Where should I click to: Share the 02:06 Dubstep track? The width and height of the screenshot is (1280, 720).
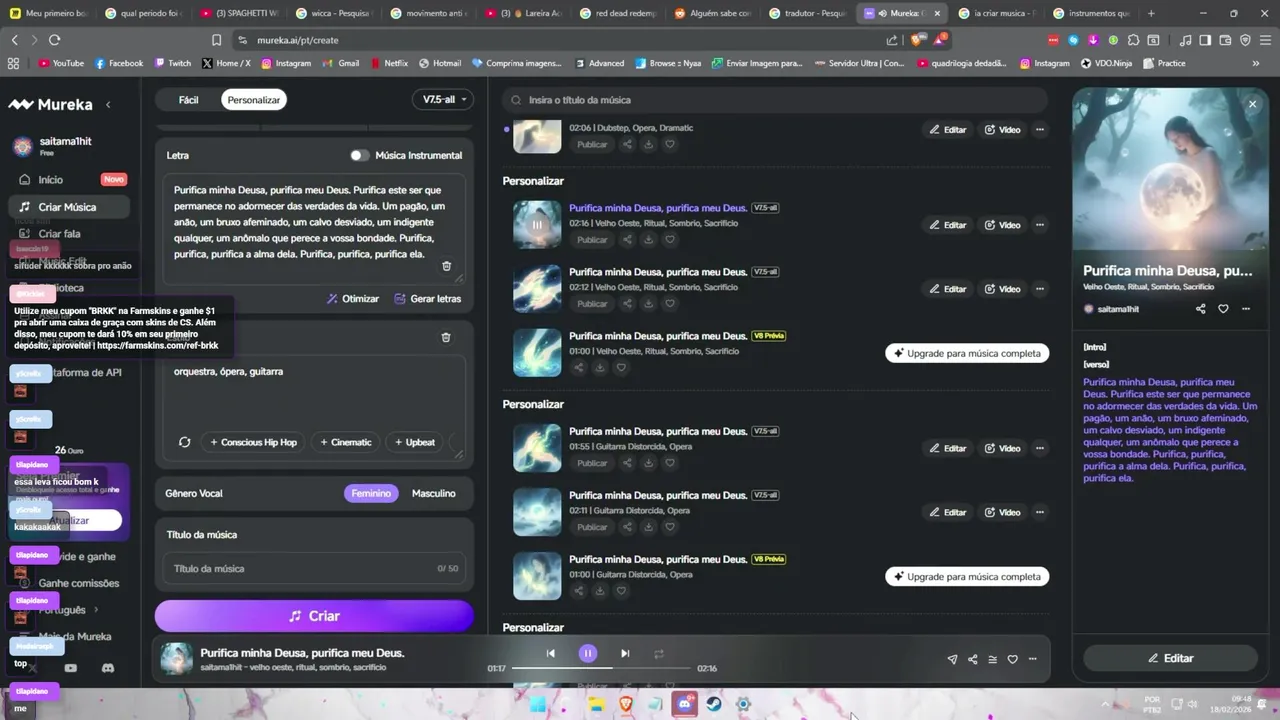coord(627,144)
